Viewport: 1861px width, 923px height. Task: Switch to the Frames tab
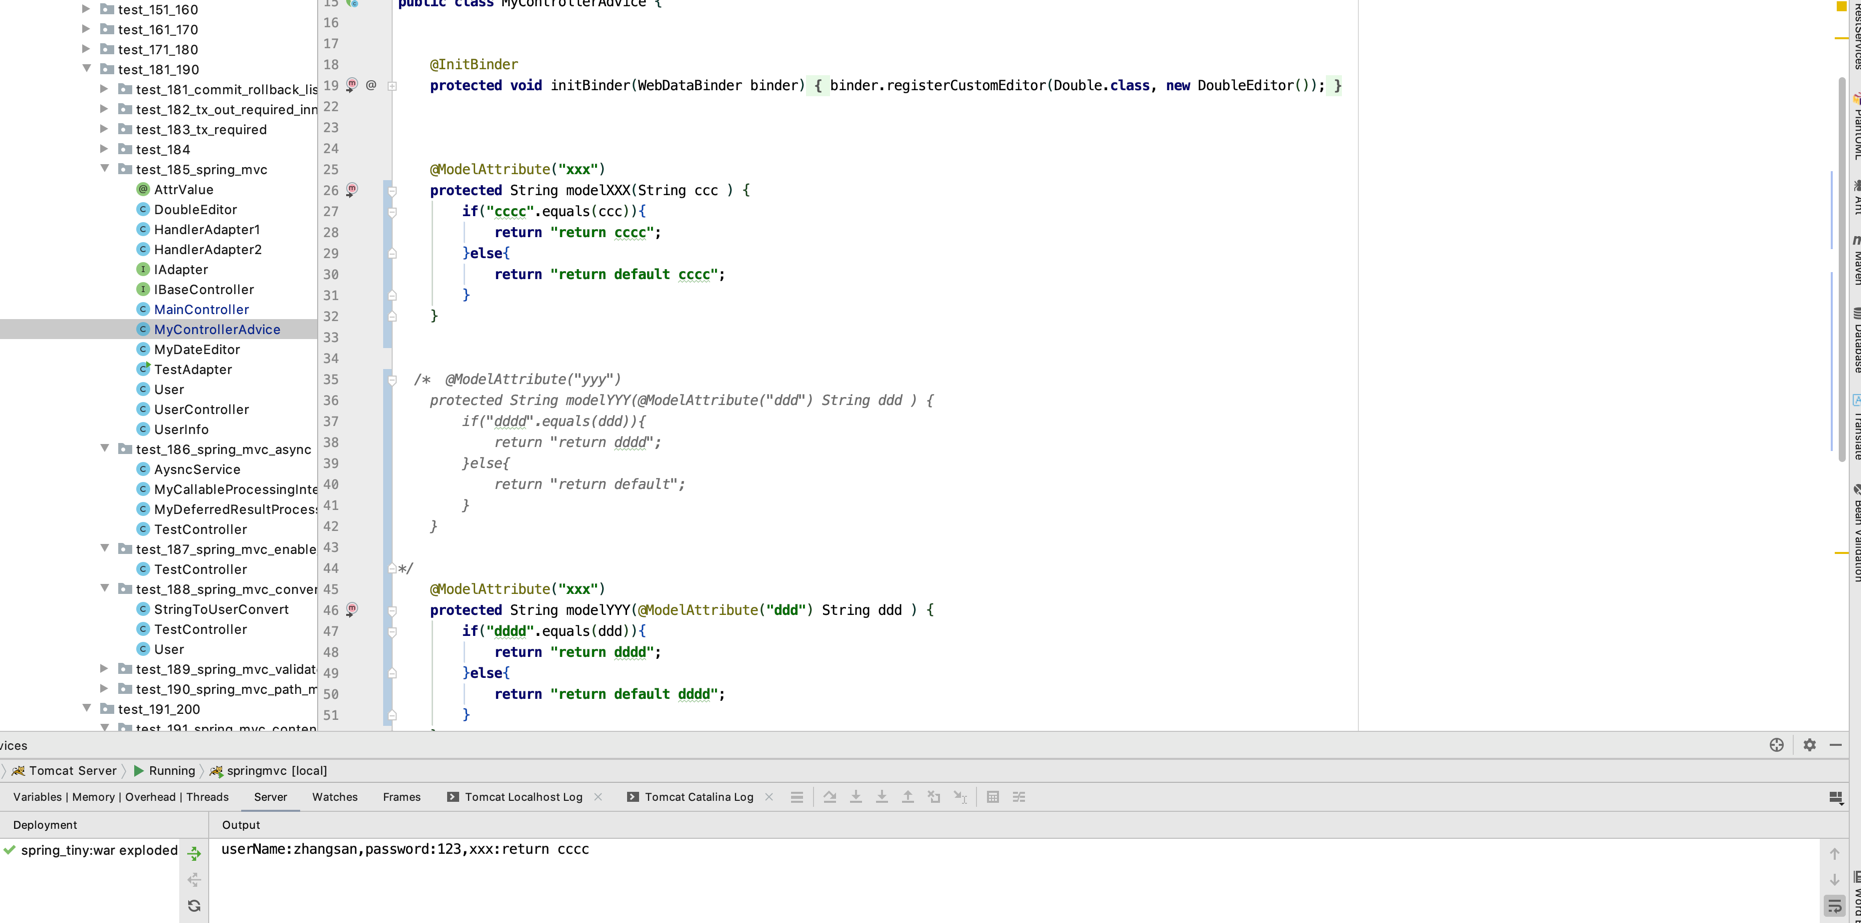(401, 797)
